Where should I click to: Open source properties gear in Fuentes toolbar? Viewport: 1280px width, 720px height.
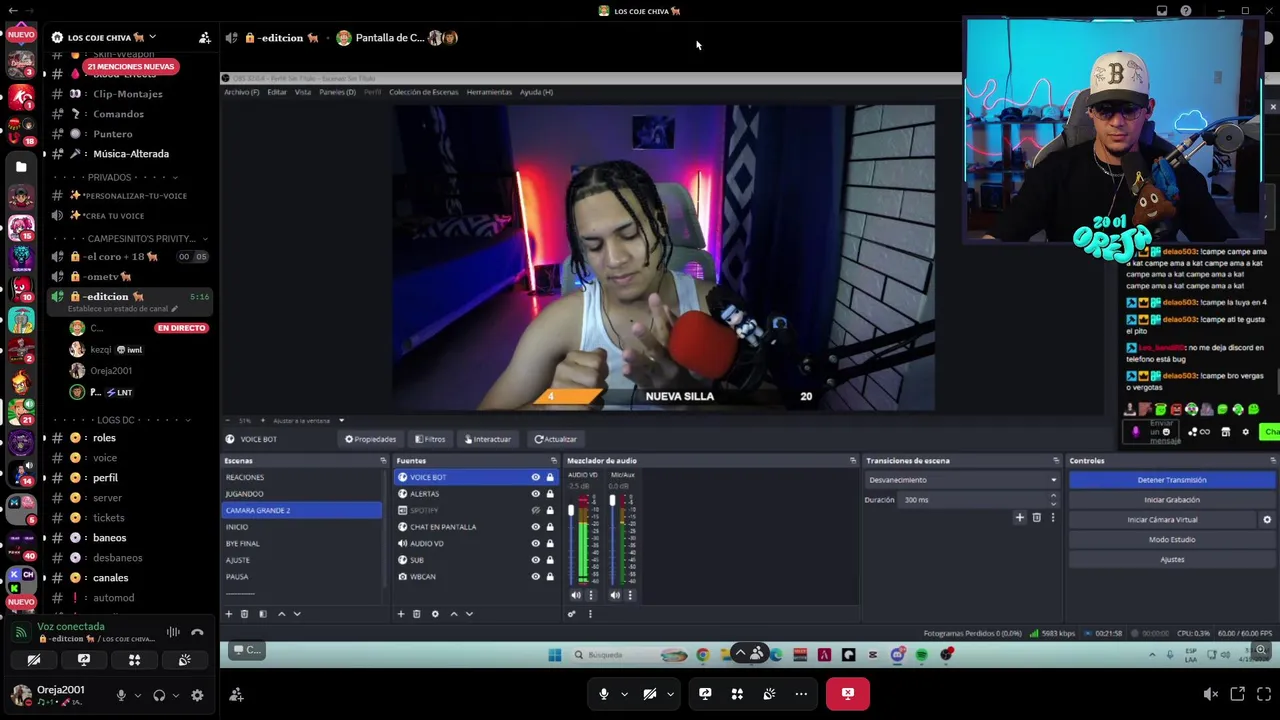[x=435, y=614]
